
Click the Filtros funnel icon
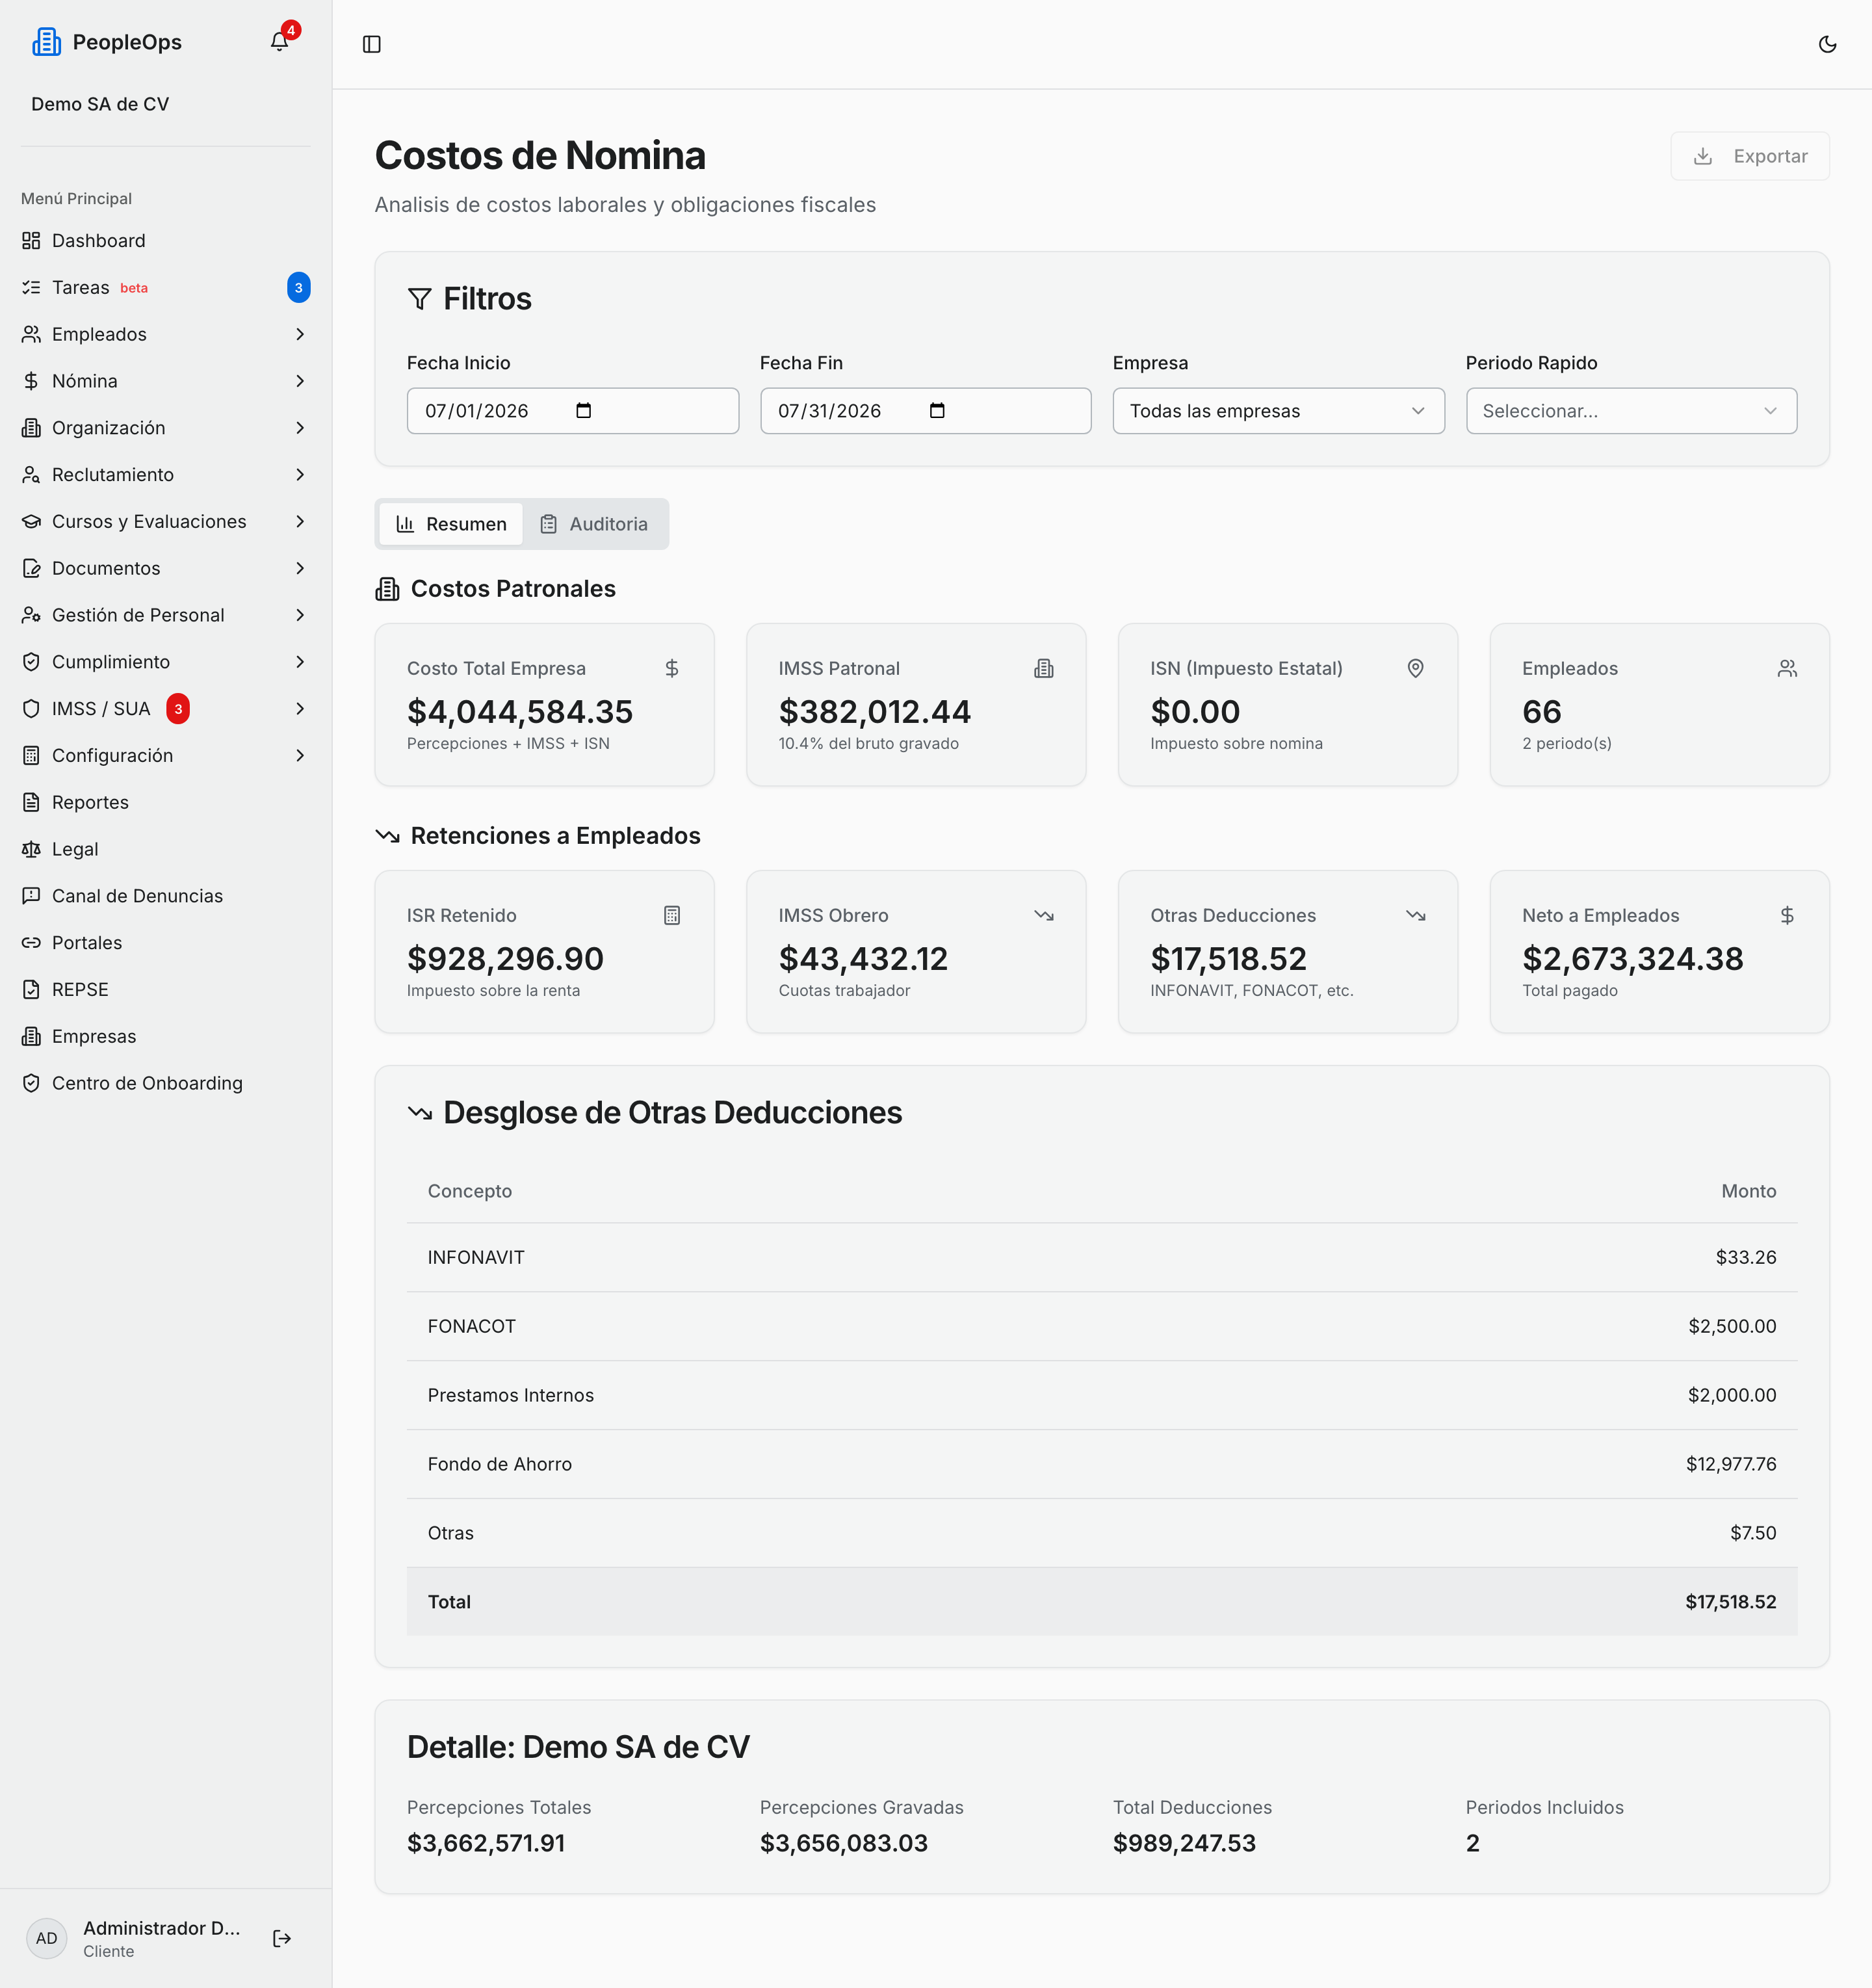(420, 299)
